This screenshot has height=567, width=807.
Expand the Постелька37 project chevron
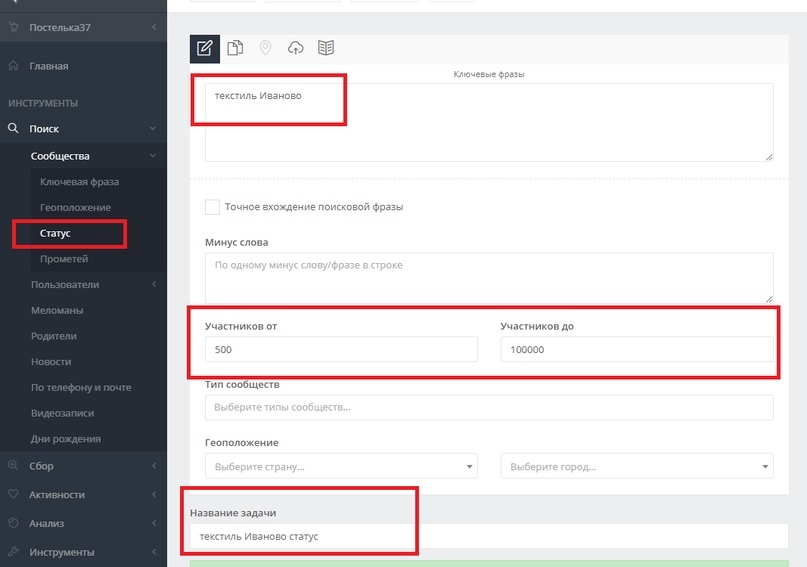coord(154,27)
